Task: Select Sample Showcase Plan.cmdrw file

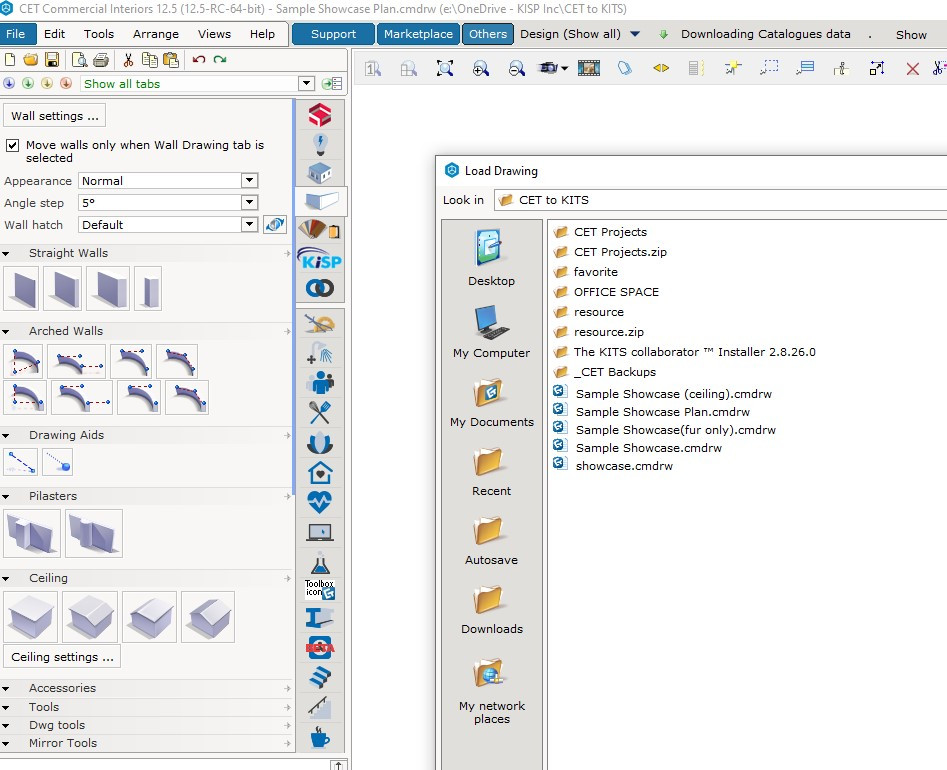Action: pos(663,412)
